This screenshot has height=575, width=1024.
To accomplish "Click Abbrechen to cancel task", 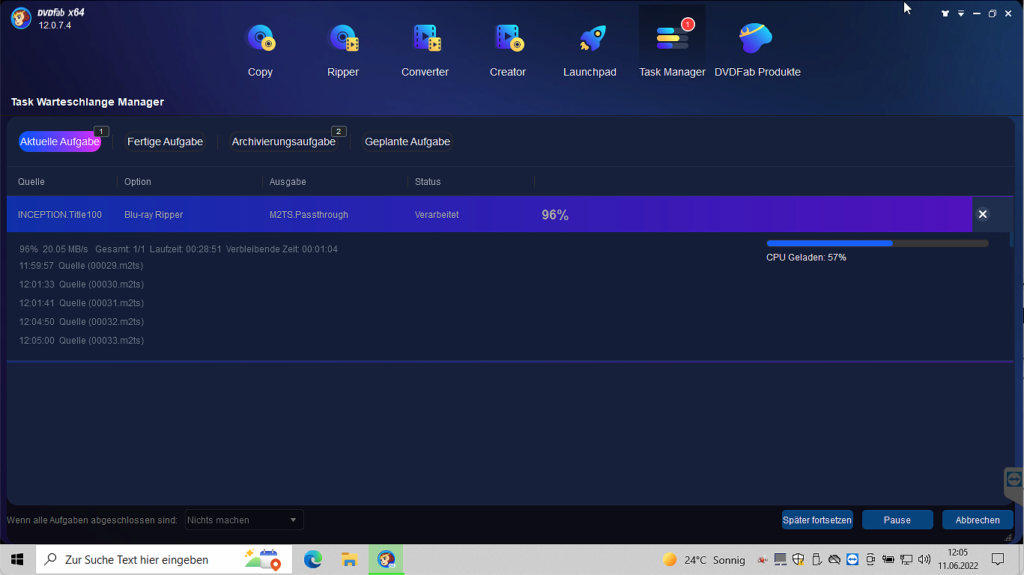I will pos(977,520).
